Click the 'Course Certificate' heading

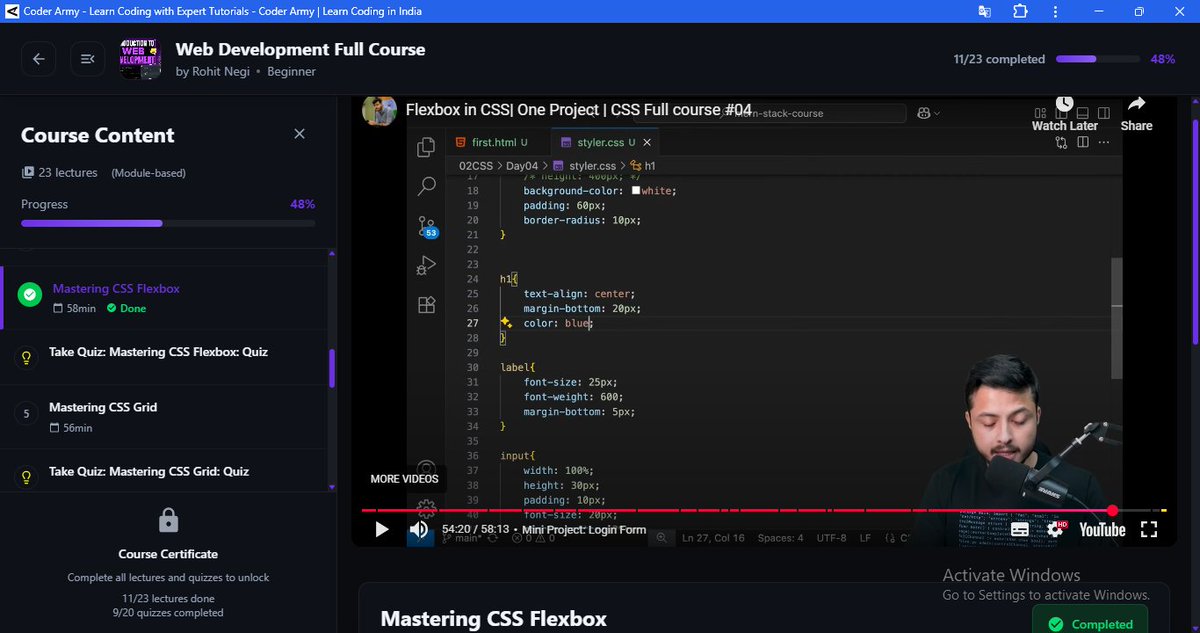[168, 554]
